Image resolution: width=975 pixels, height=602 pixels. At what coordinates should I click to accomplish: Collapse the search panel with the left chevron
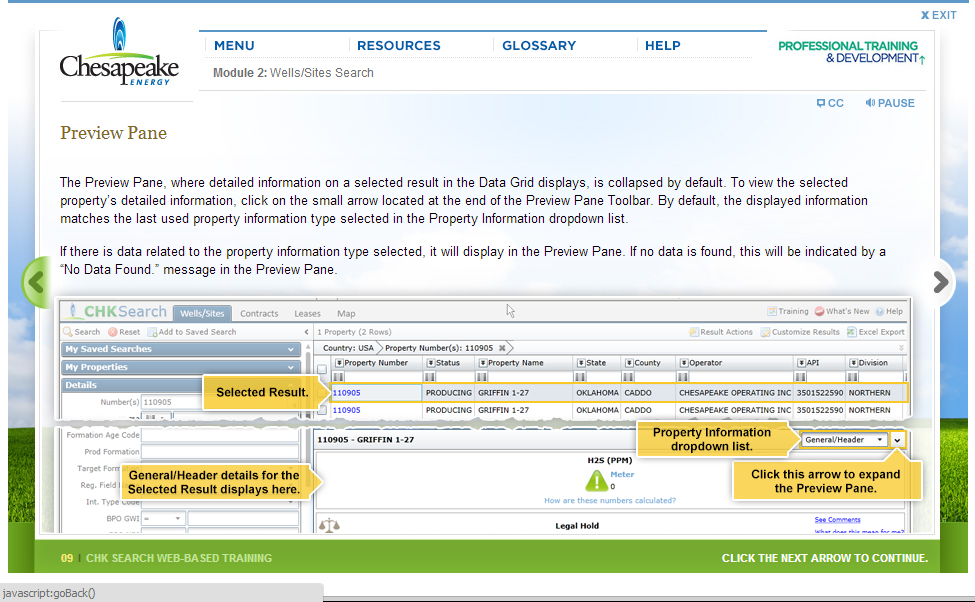tap(307, 332)
